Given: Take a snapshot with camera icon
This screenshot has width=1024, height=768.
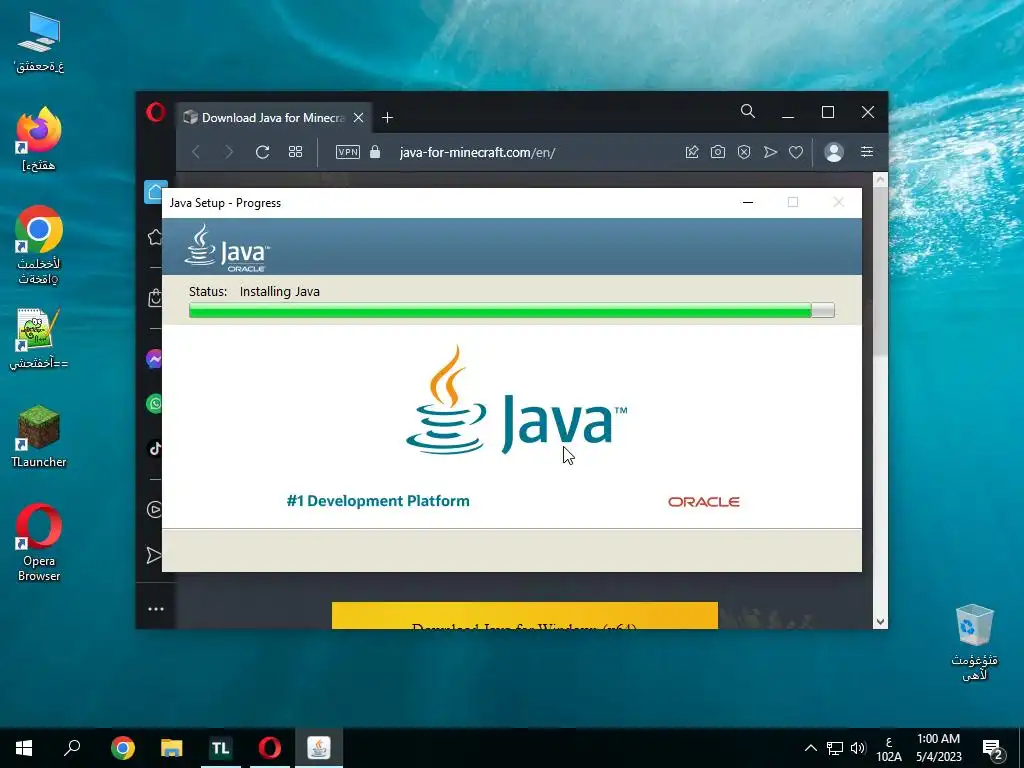Looking at the screenshot, I should [718, 152].
